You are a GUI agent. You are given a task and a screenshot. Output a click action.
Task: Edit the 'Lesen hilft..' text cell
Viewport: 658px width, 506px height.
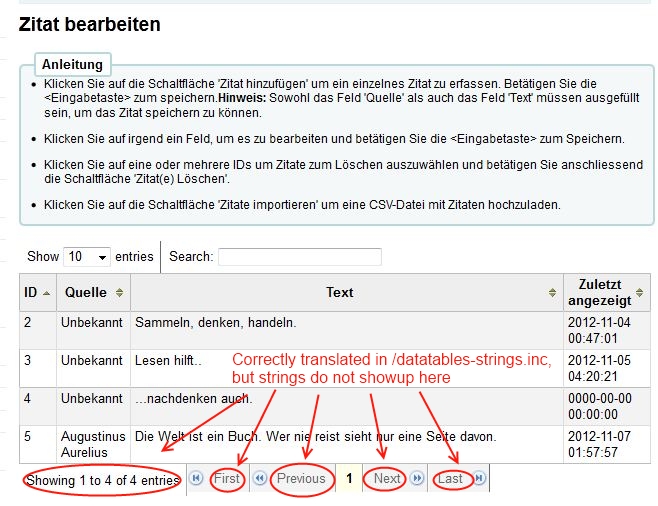click(x=168, y=360)
